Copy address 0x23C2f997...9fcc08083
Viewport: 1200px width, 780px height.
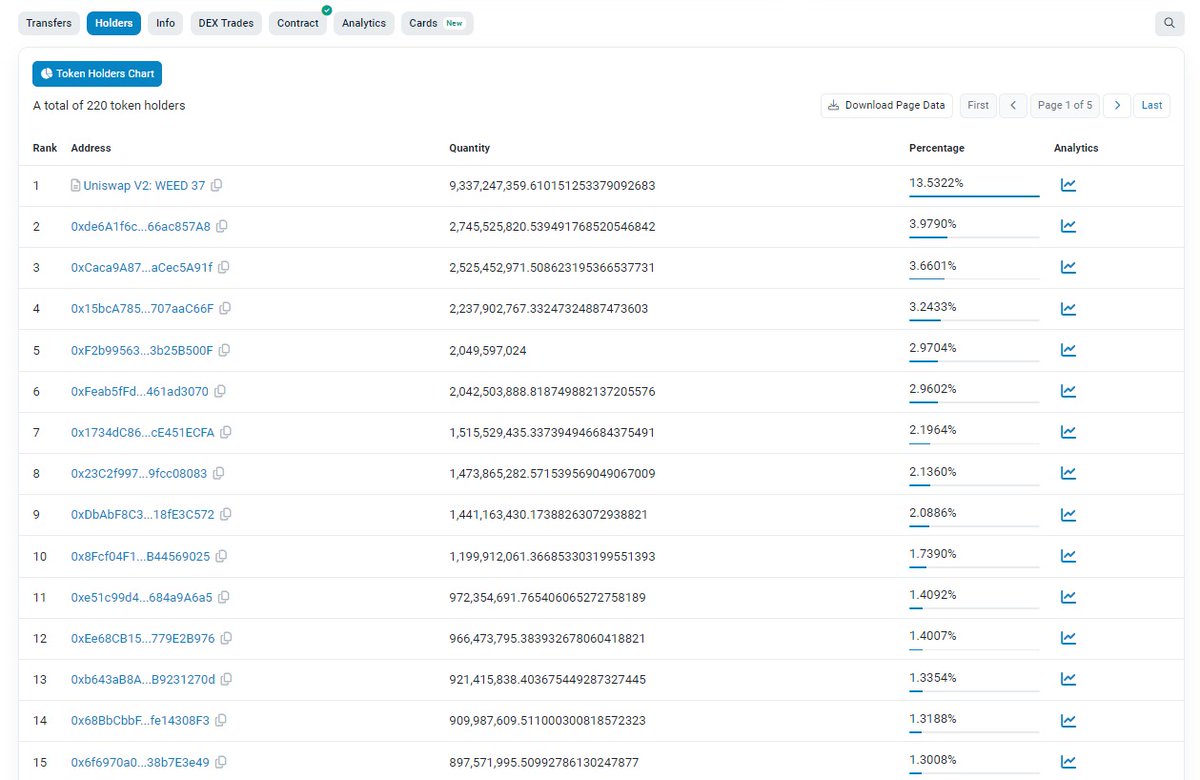coord(218,473)
